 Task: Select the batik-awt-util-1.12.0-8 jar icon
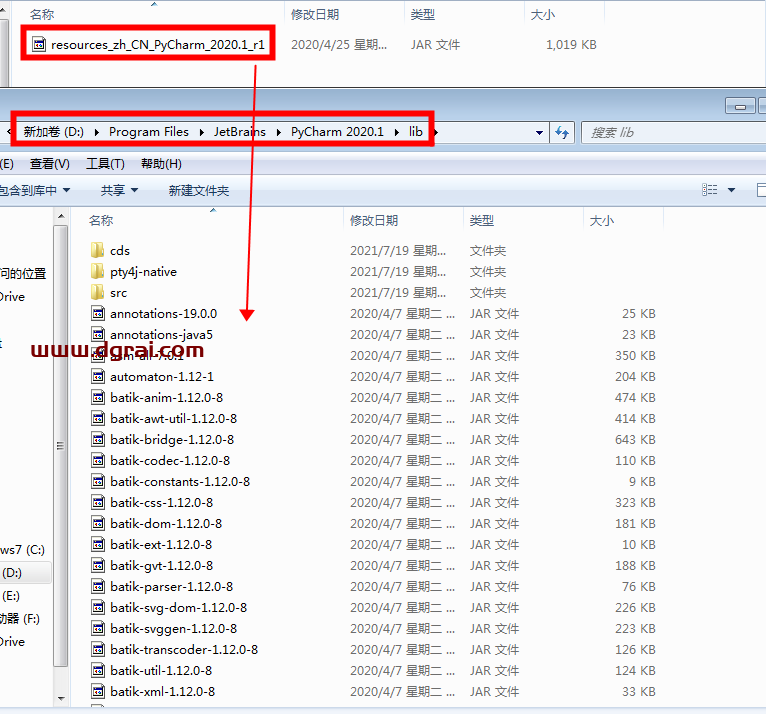[x=98, y=418]
